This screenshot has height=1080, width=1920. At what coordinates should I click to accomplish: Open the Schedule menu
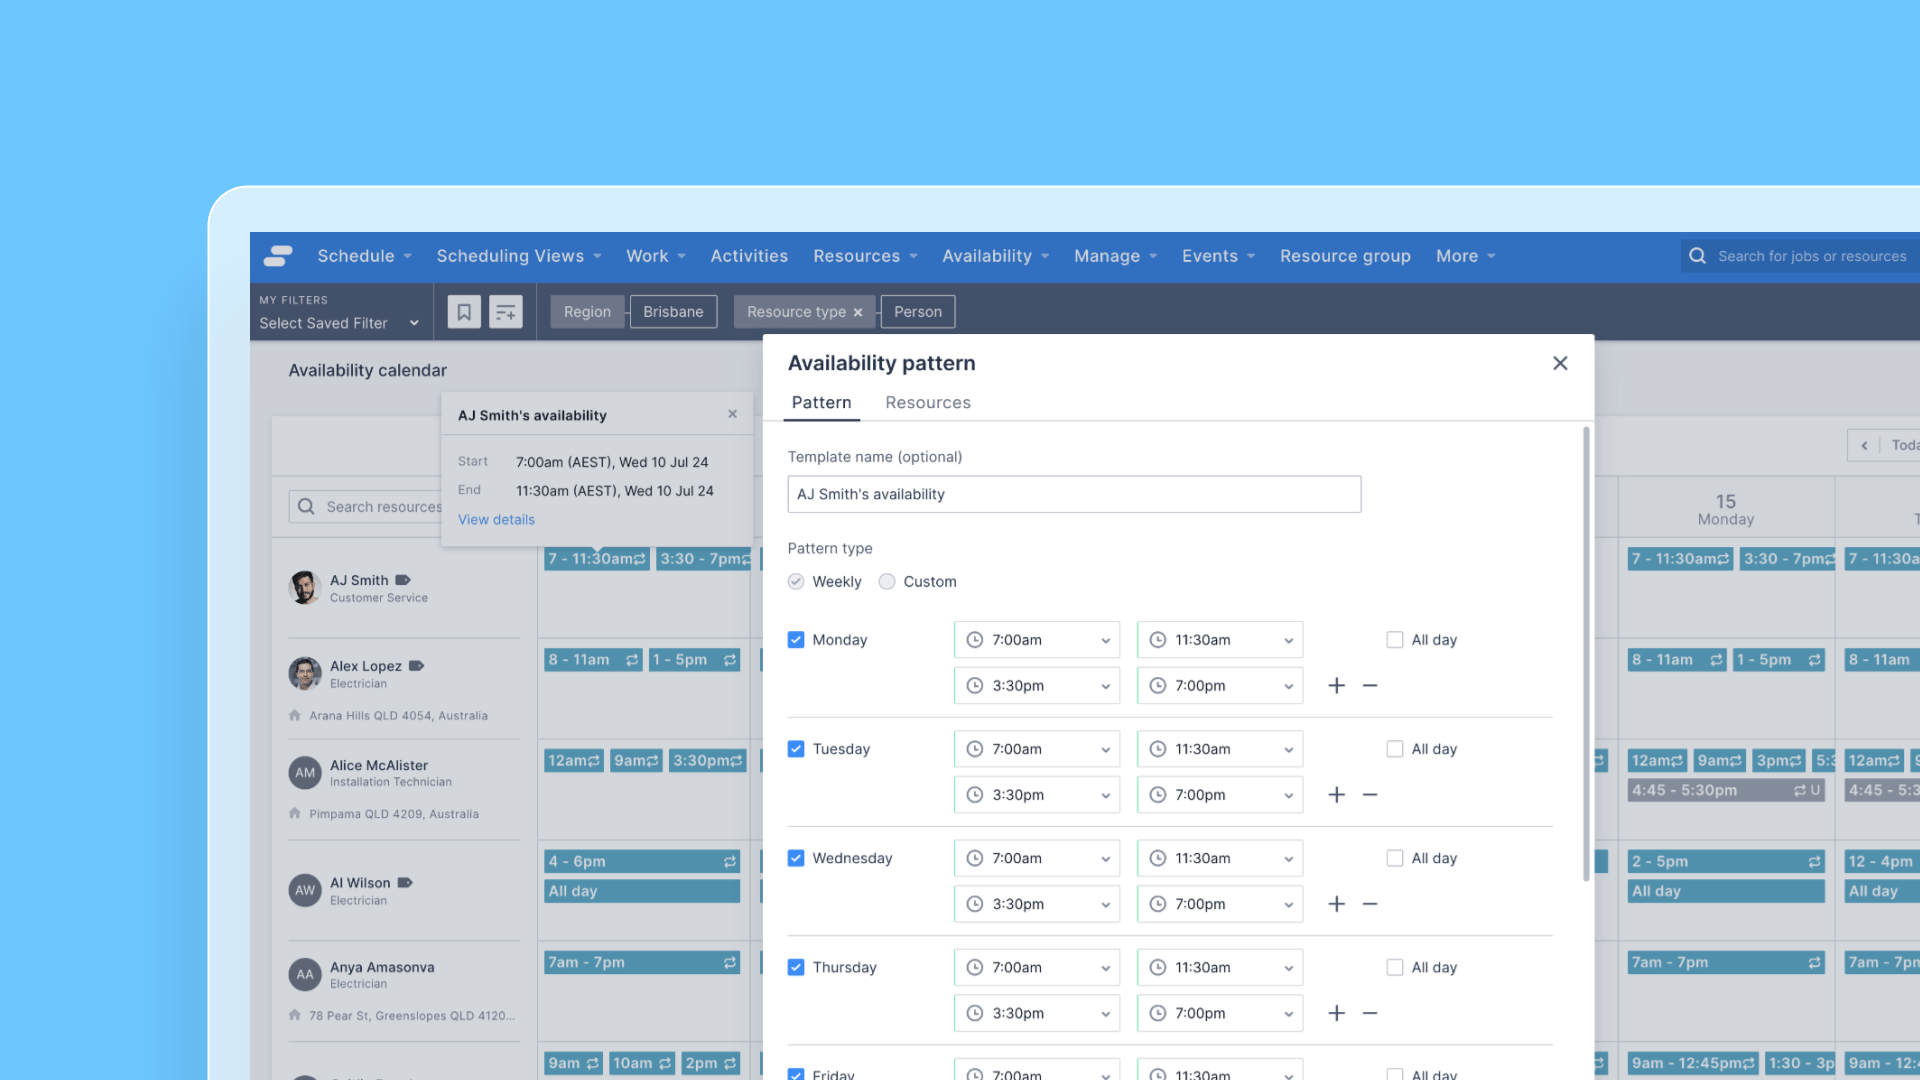(365, 256)
